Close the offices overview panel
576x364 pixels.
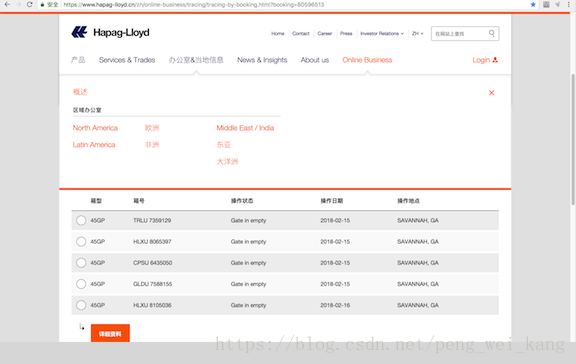[x=492, y=93]
